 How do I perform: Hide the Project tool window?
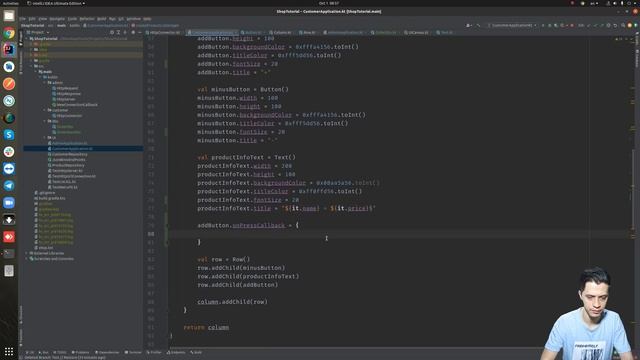(x=140, y=32)
